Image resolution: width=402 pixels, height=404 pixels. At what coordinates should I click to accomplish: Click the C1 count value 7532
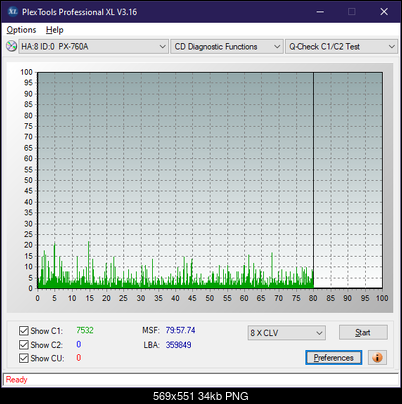click(85, 330)
